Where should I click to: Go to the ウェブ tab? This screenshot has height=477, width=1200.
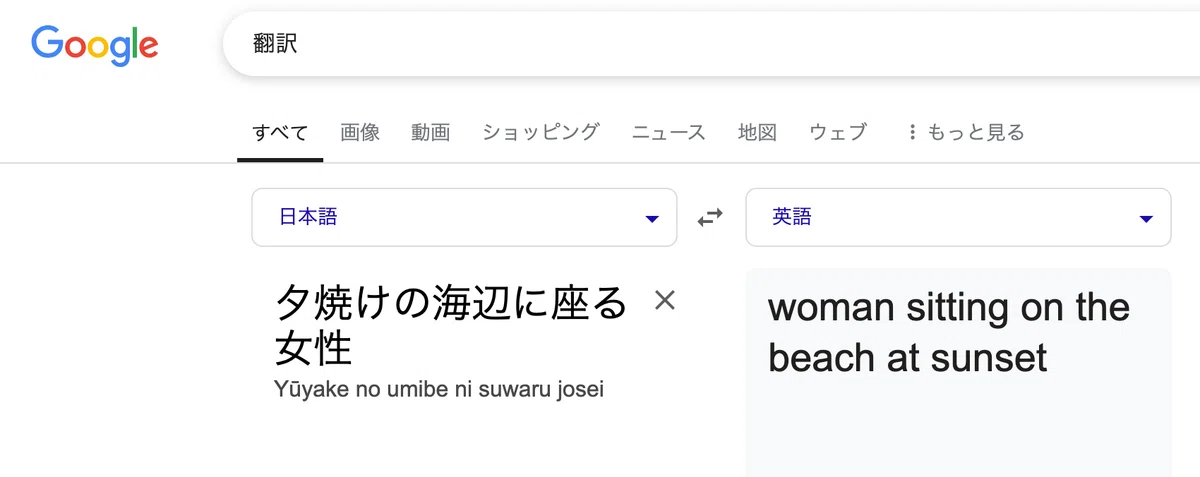point(838,132)
